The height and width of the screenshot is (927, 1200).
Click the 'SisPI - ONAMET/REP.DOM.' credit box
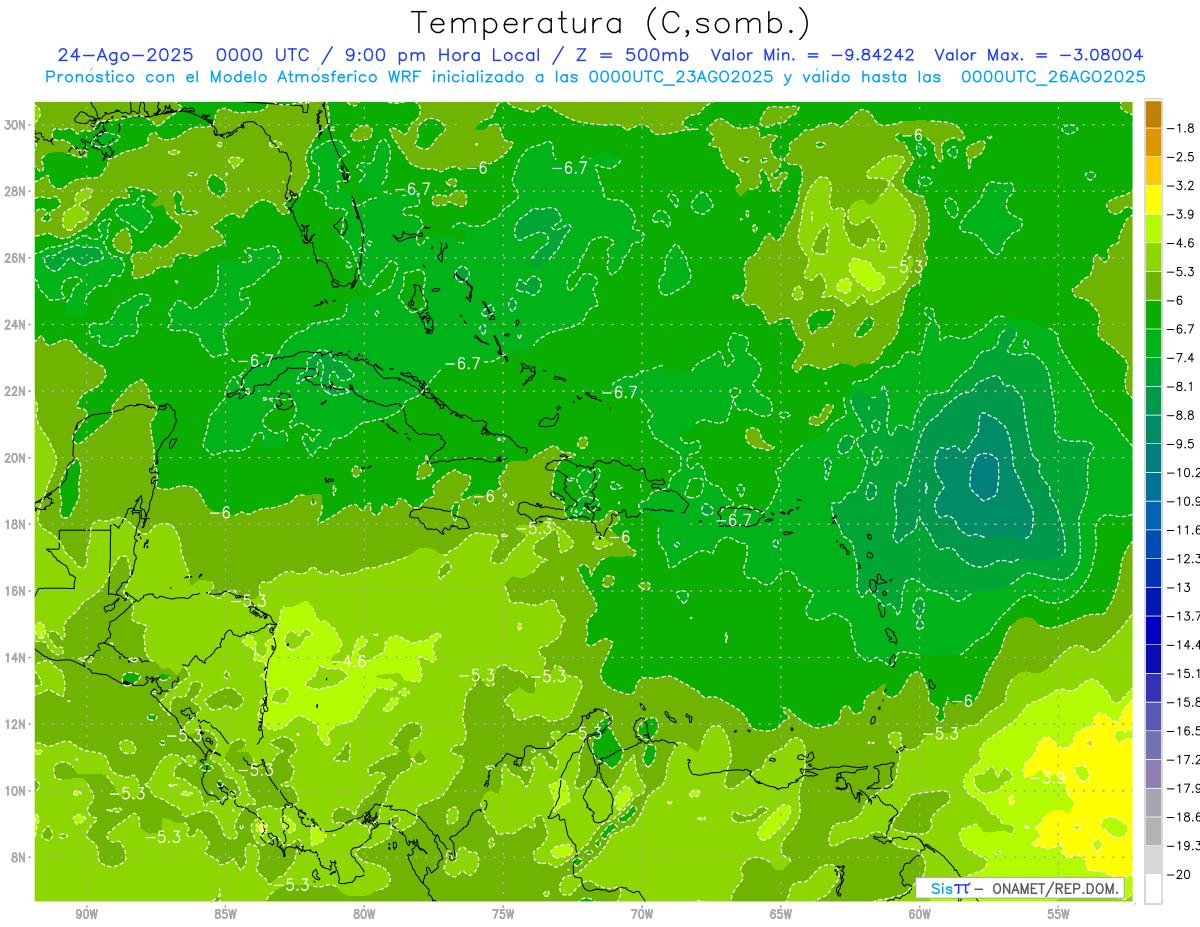[x=1020, y=888]
